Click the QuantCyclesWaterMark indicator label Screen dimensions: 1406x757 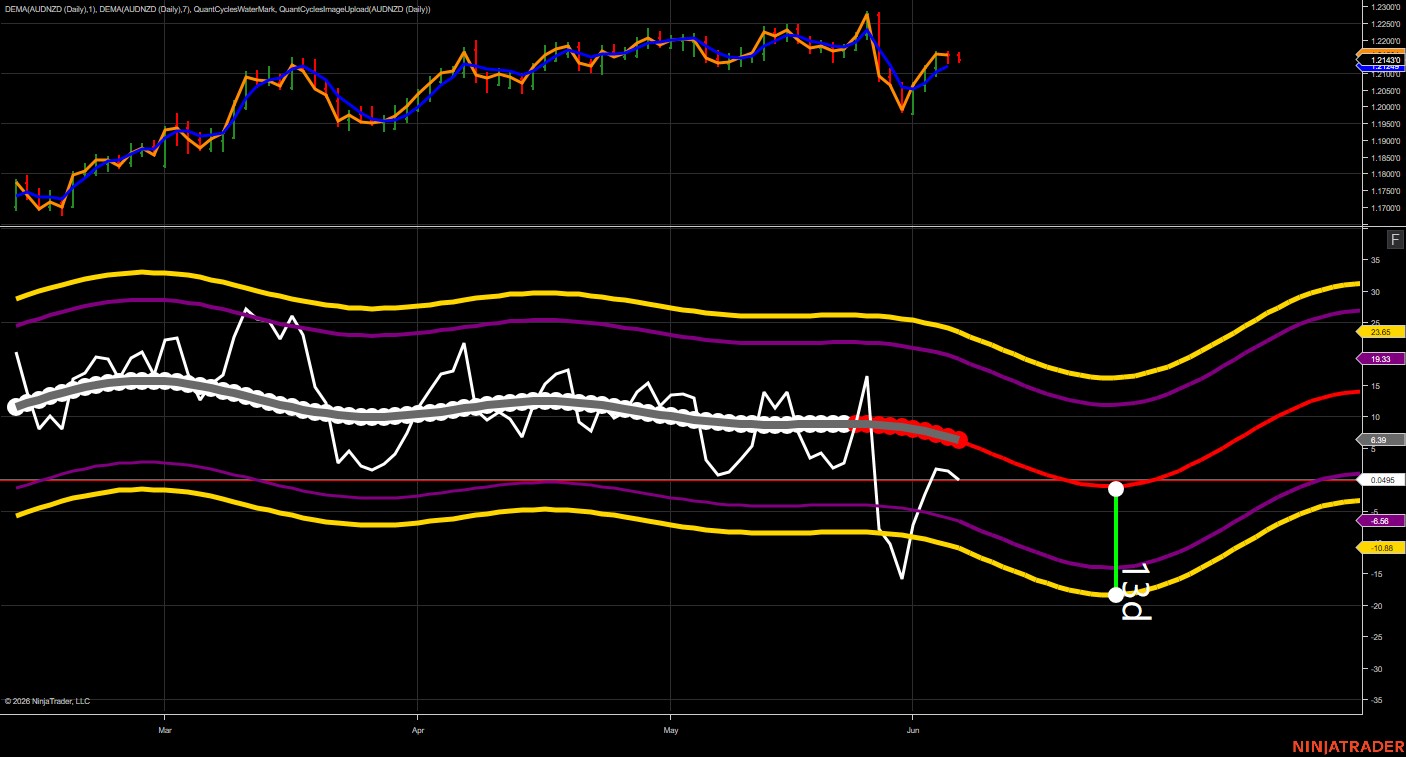point(235,9)
